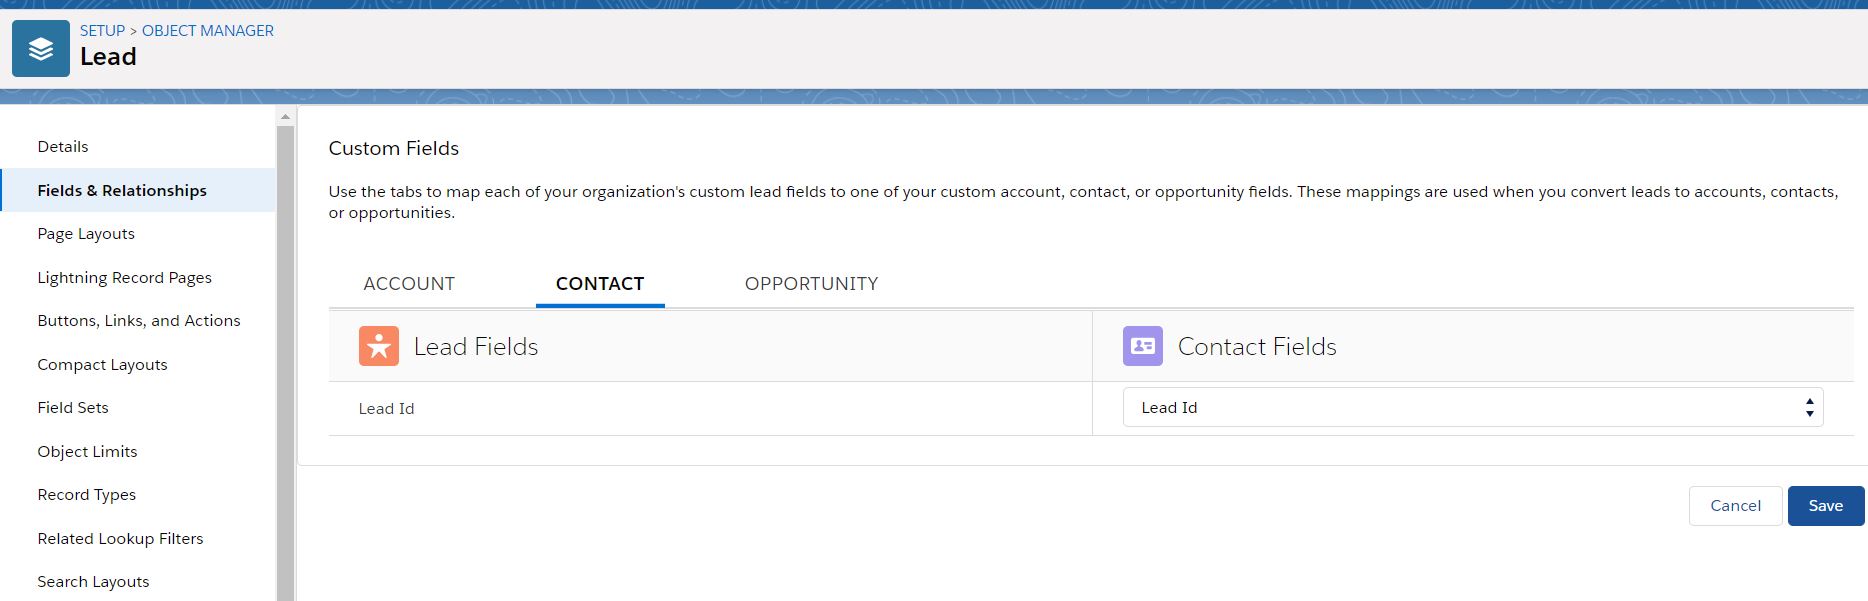
Task: Open the Object Manager breadcrumb link
Action: 208,31
